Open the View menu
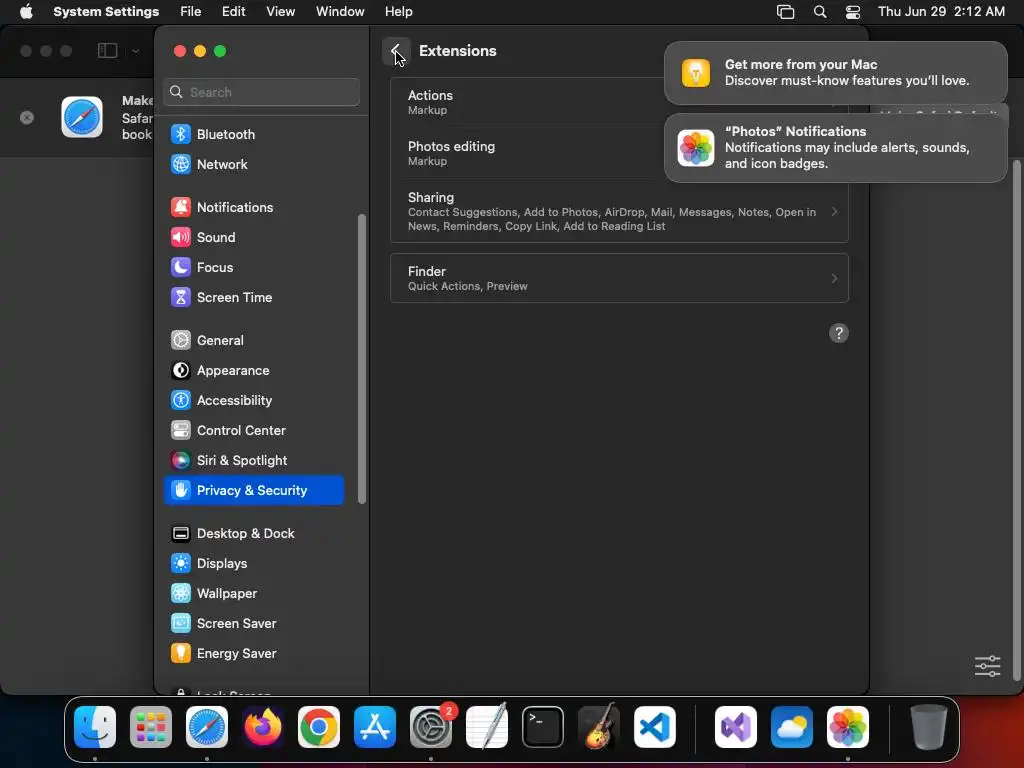 pos(280,12)
